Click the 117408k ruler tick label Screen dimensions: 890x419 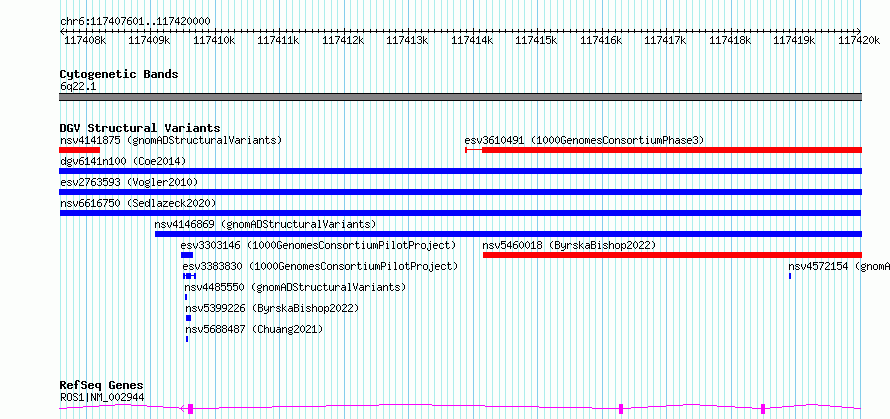coord(85,40)
